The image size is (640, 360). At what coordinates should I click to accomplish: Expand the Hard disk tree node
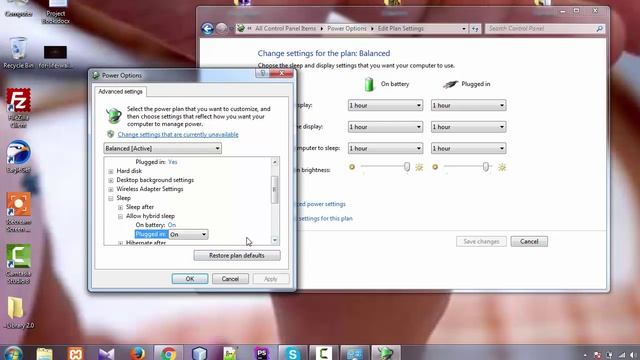(x=111, y=171)
